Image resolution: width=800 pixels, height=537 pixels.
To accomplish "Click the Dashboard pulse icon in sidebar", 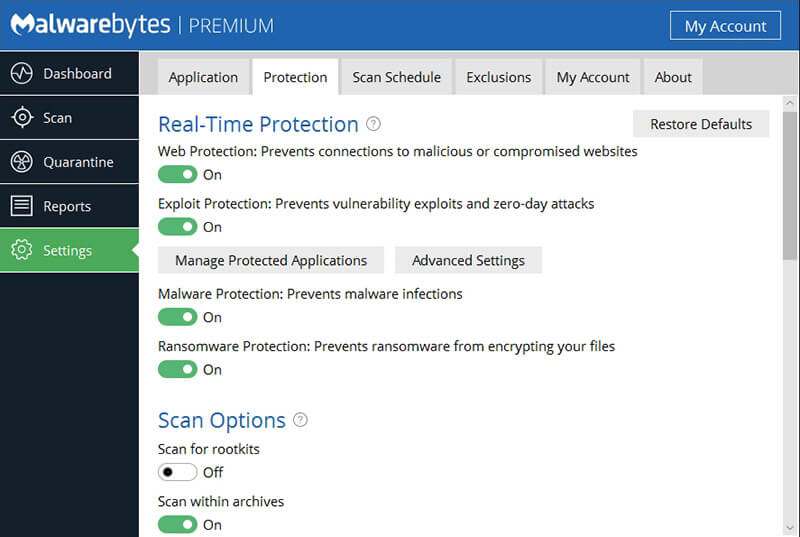I will tap(22, 74).
